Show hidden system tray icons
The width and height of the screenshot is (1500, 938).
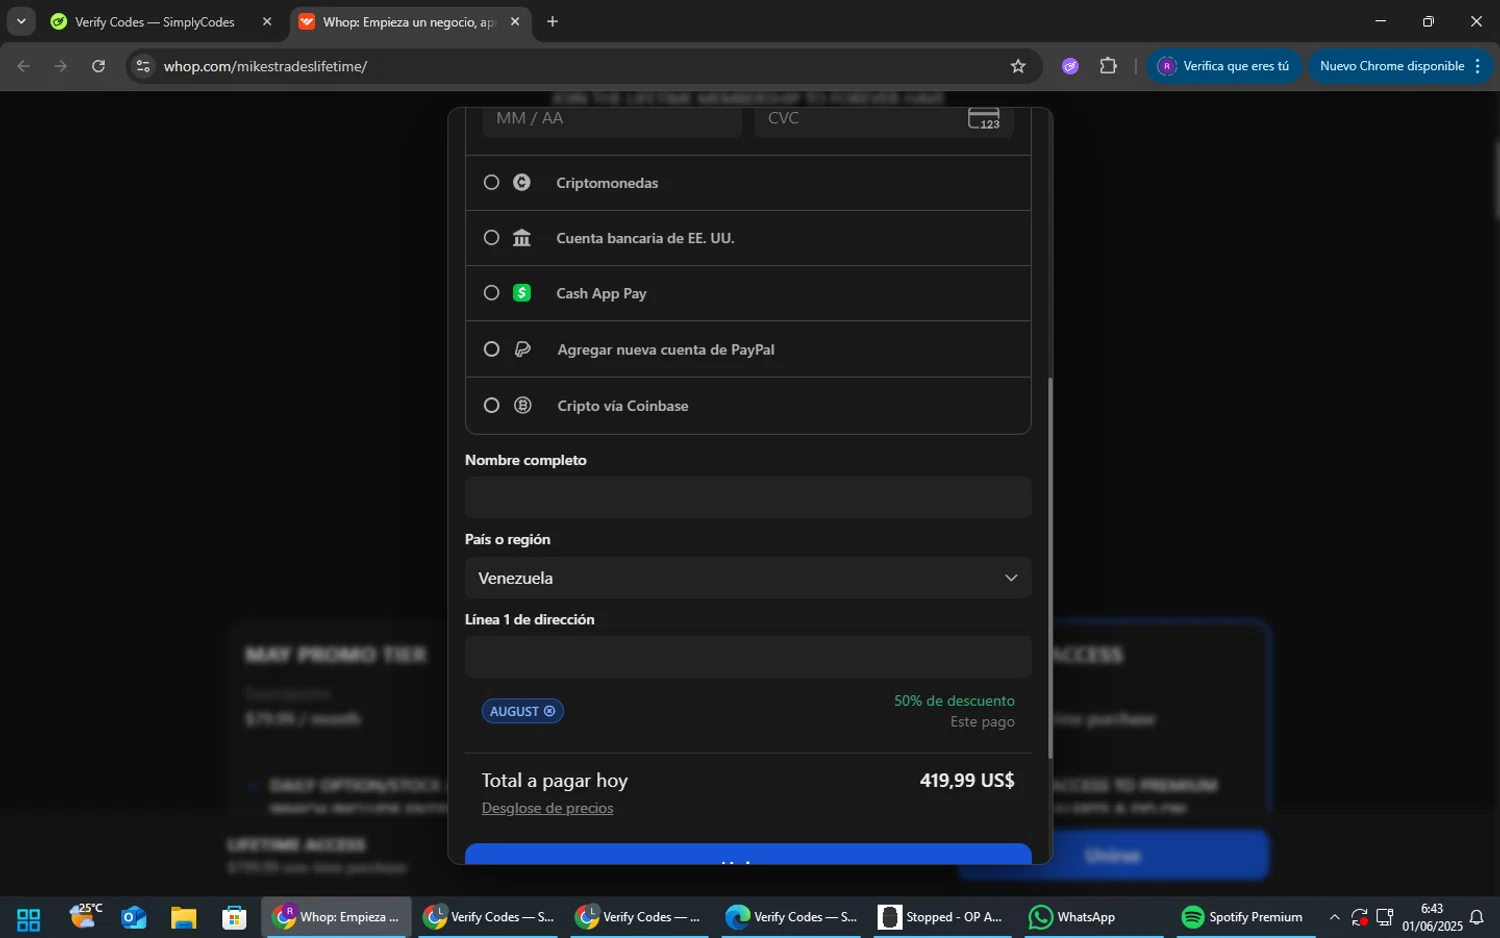pos(1334,917)
